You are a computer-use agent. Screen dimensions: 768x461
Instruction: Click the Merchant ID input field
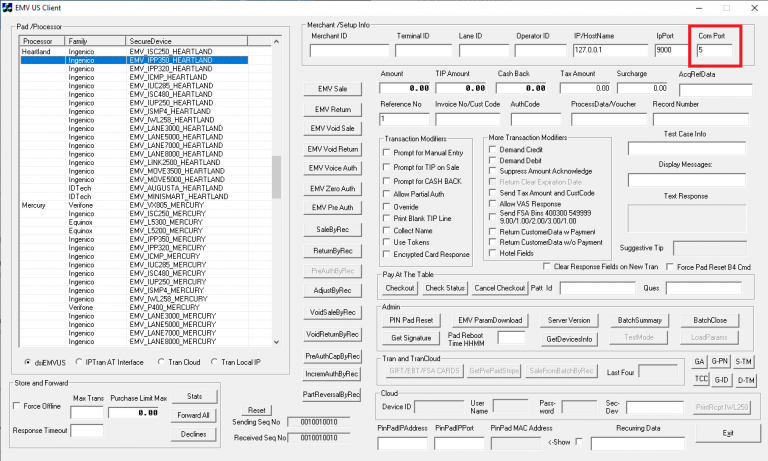[x=349, y=50]
